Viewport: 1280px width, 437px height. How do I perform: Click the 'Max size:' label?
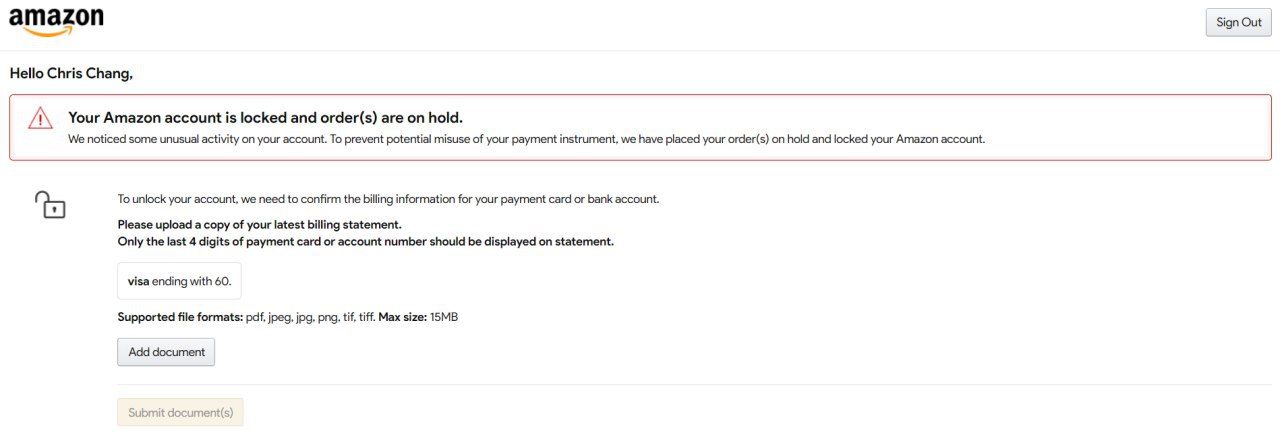pyautogui.click(x=402, y=317)
